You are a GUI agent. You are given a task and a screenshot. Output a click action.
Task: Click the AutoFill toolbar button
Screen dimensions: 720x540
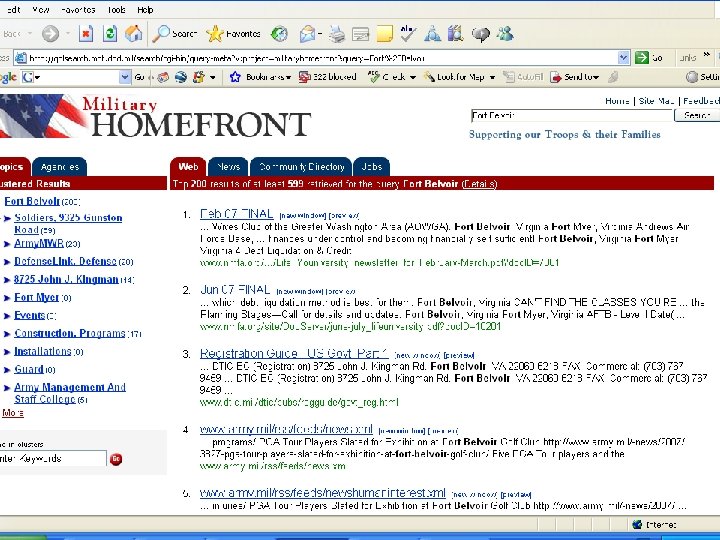pyautogui.click(x=523, y=77)
